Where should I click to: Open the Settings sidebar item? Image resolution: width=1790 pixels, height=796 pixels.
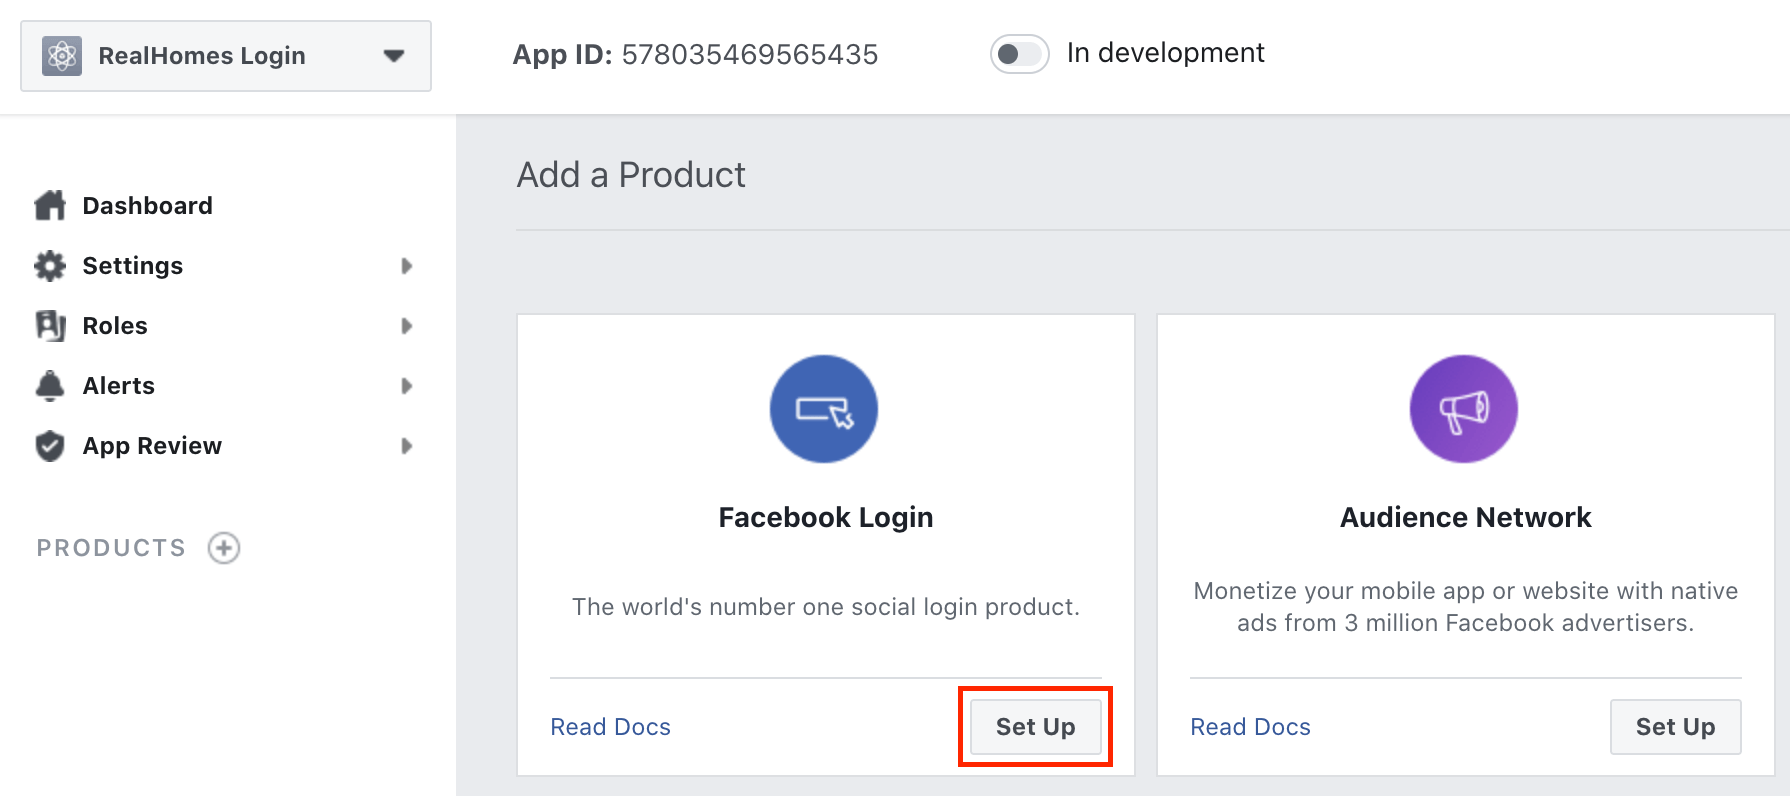[x=133, y=265]
